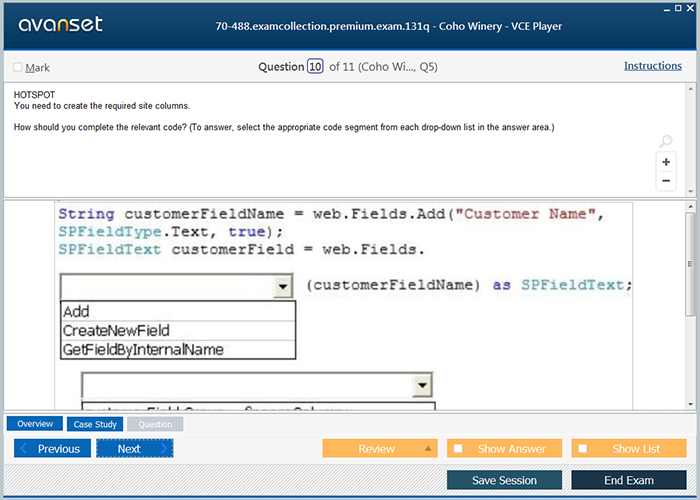The width and height of the screenshot is (700, 500).
Task: Minimize the VCE Player window
Action: [667, 8]
